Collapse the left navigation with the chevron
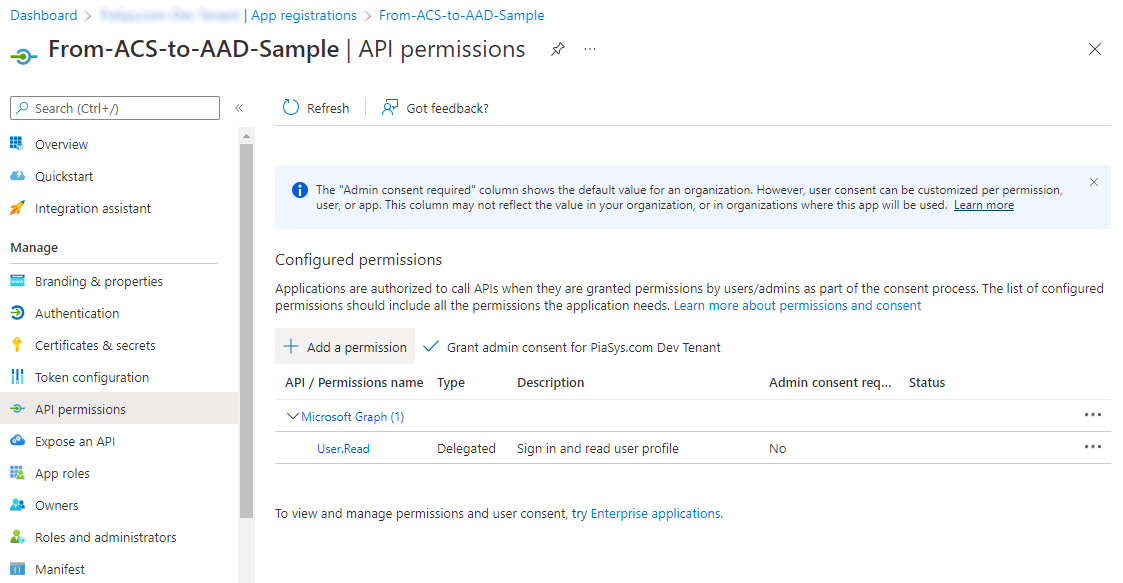Screen dimensions: 1123x583 coord(240,110)
